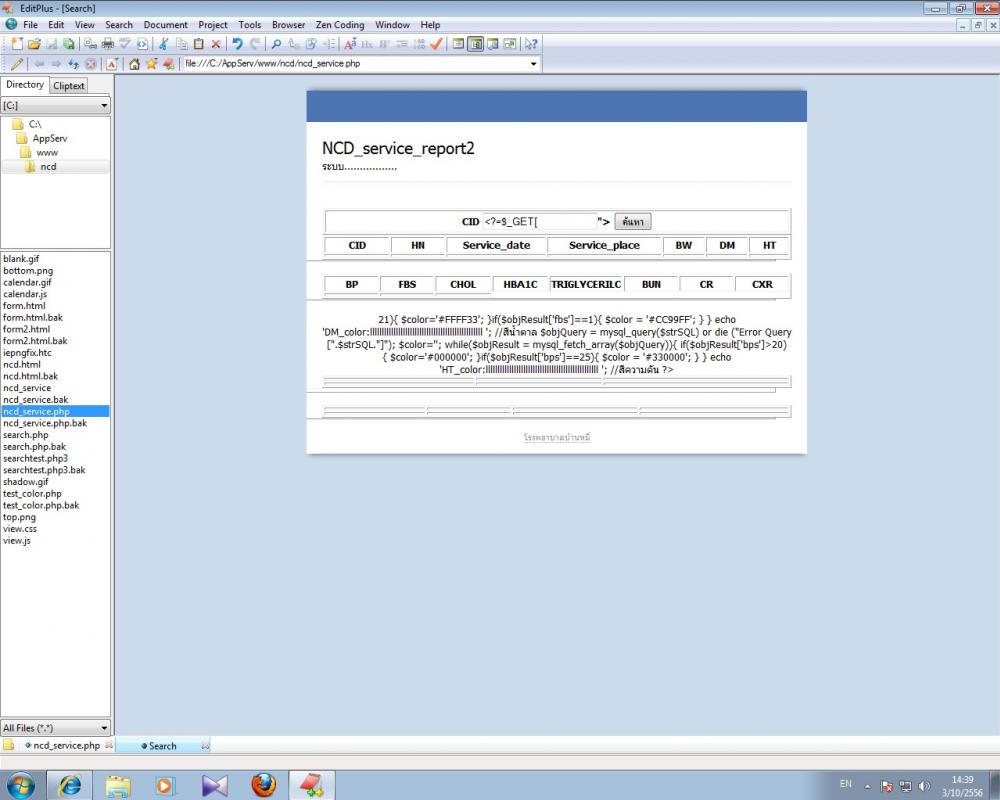The width and height of the screenshot is (1000, 800).
Task: Select the ncd folder
Action: (x=48, y=167)
